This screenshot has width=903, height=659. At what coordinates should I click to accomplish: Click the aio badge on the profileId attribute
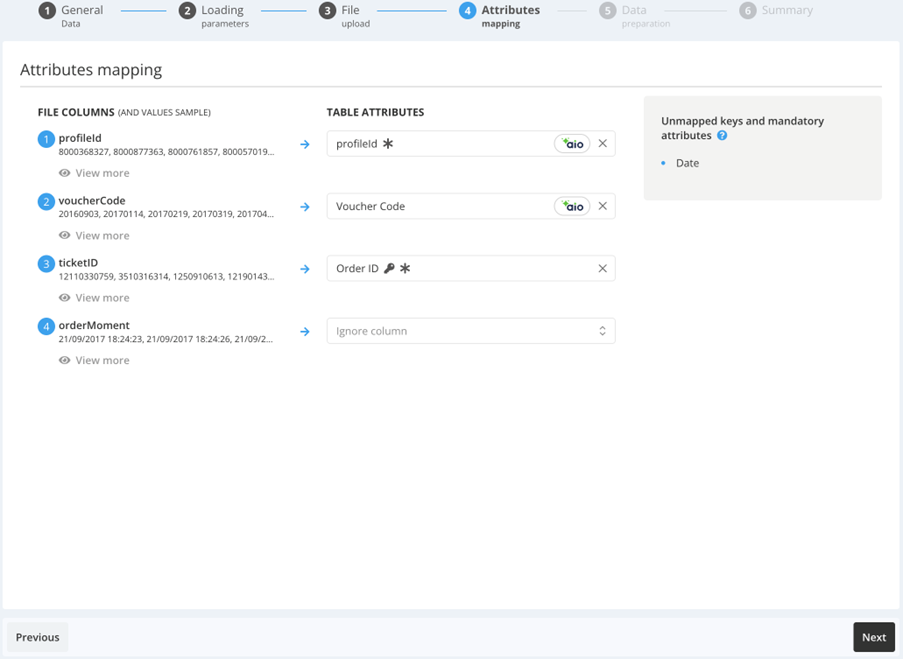click(572, 144)
